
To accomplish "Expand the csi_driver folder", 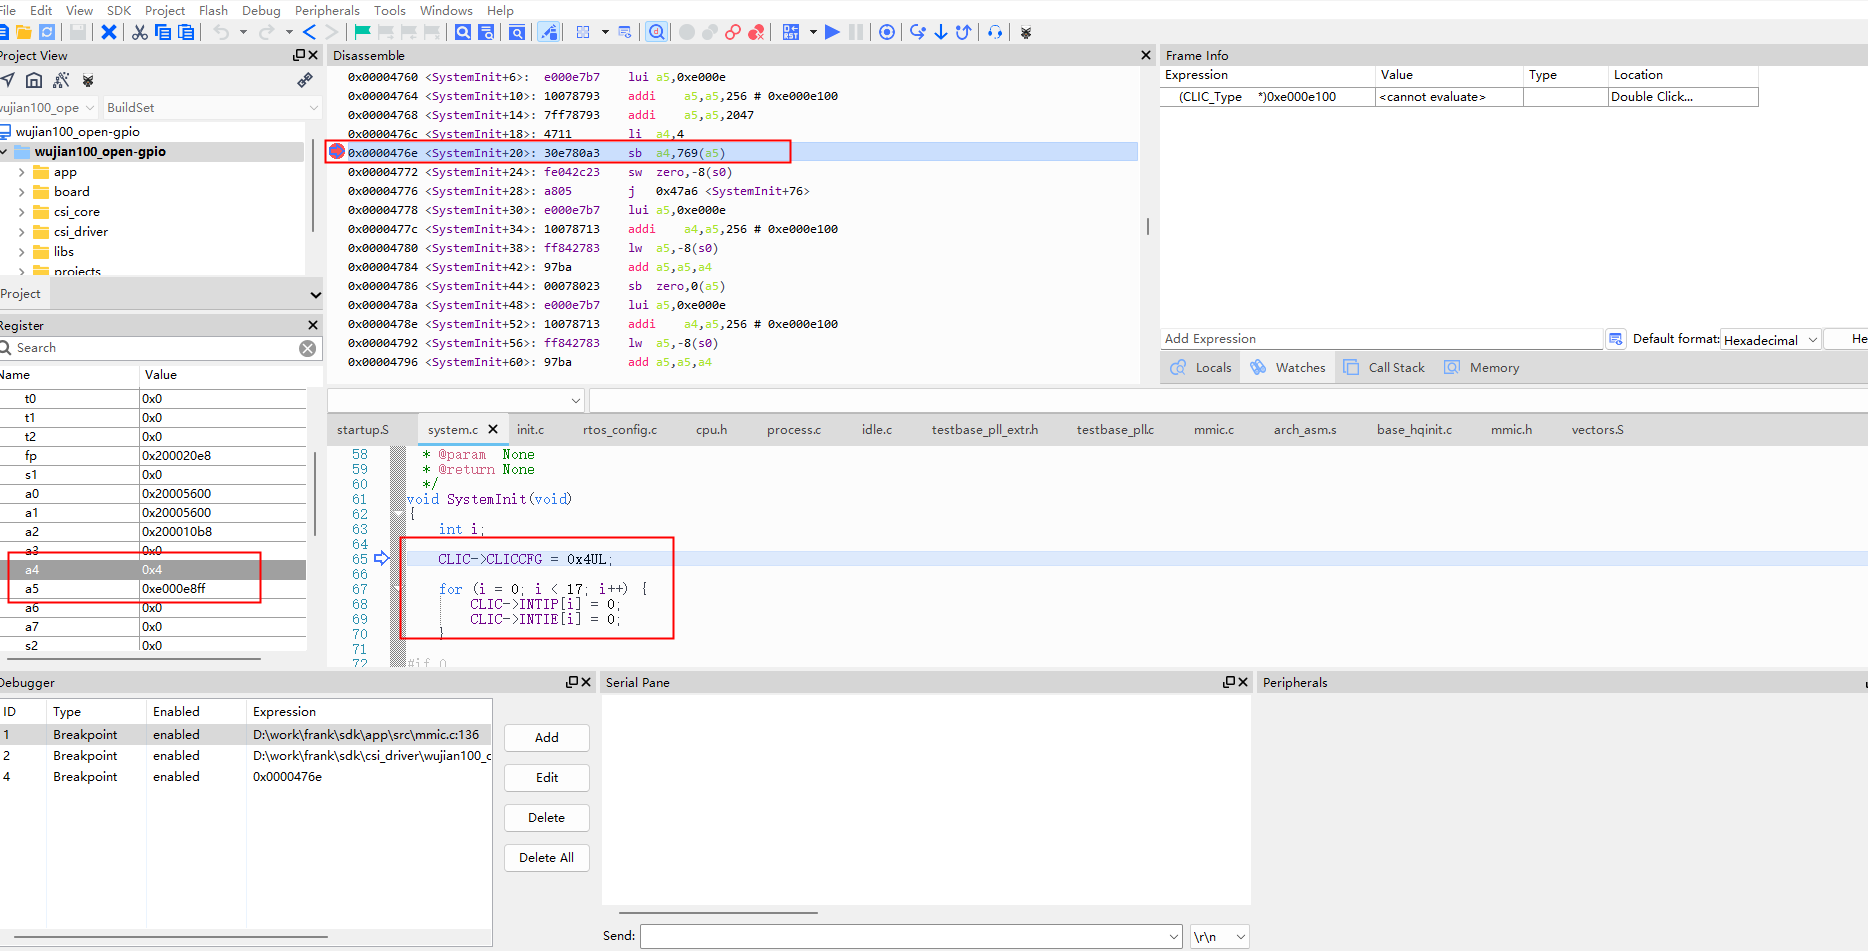I will click(22, 232).
